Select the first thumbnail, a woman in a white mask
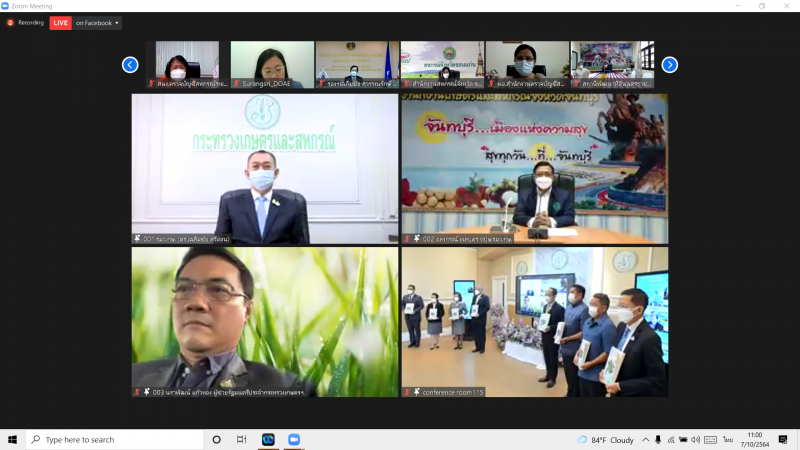 (187, 64)
